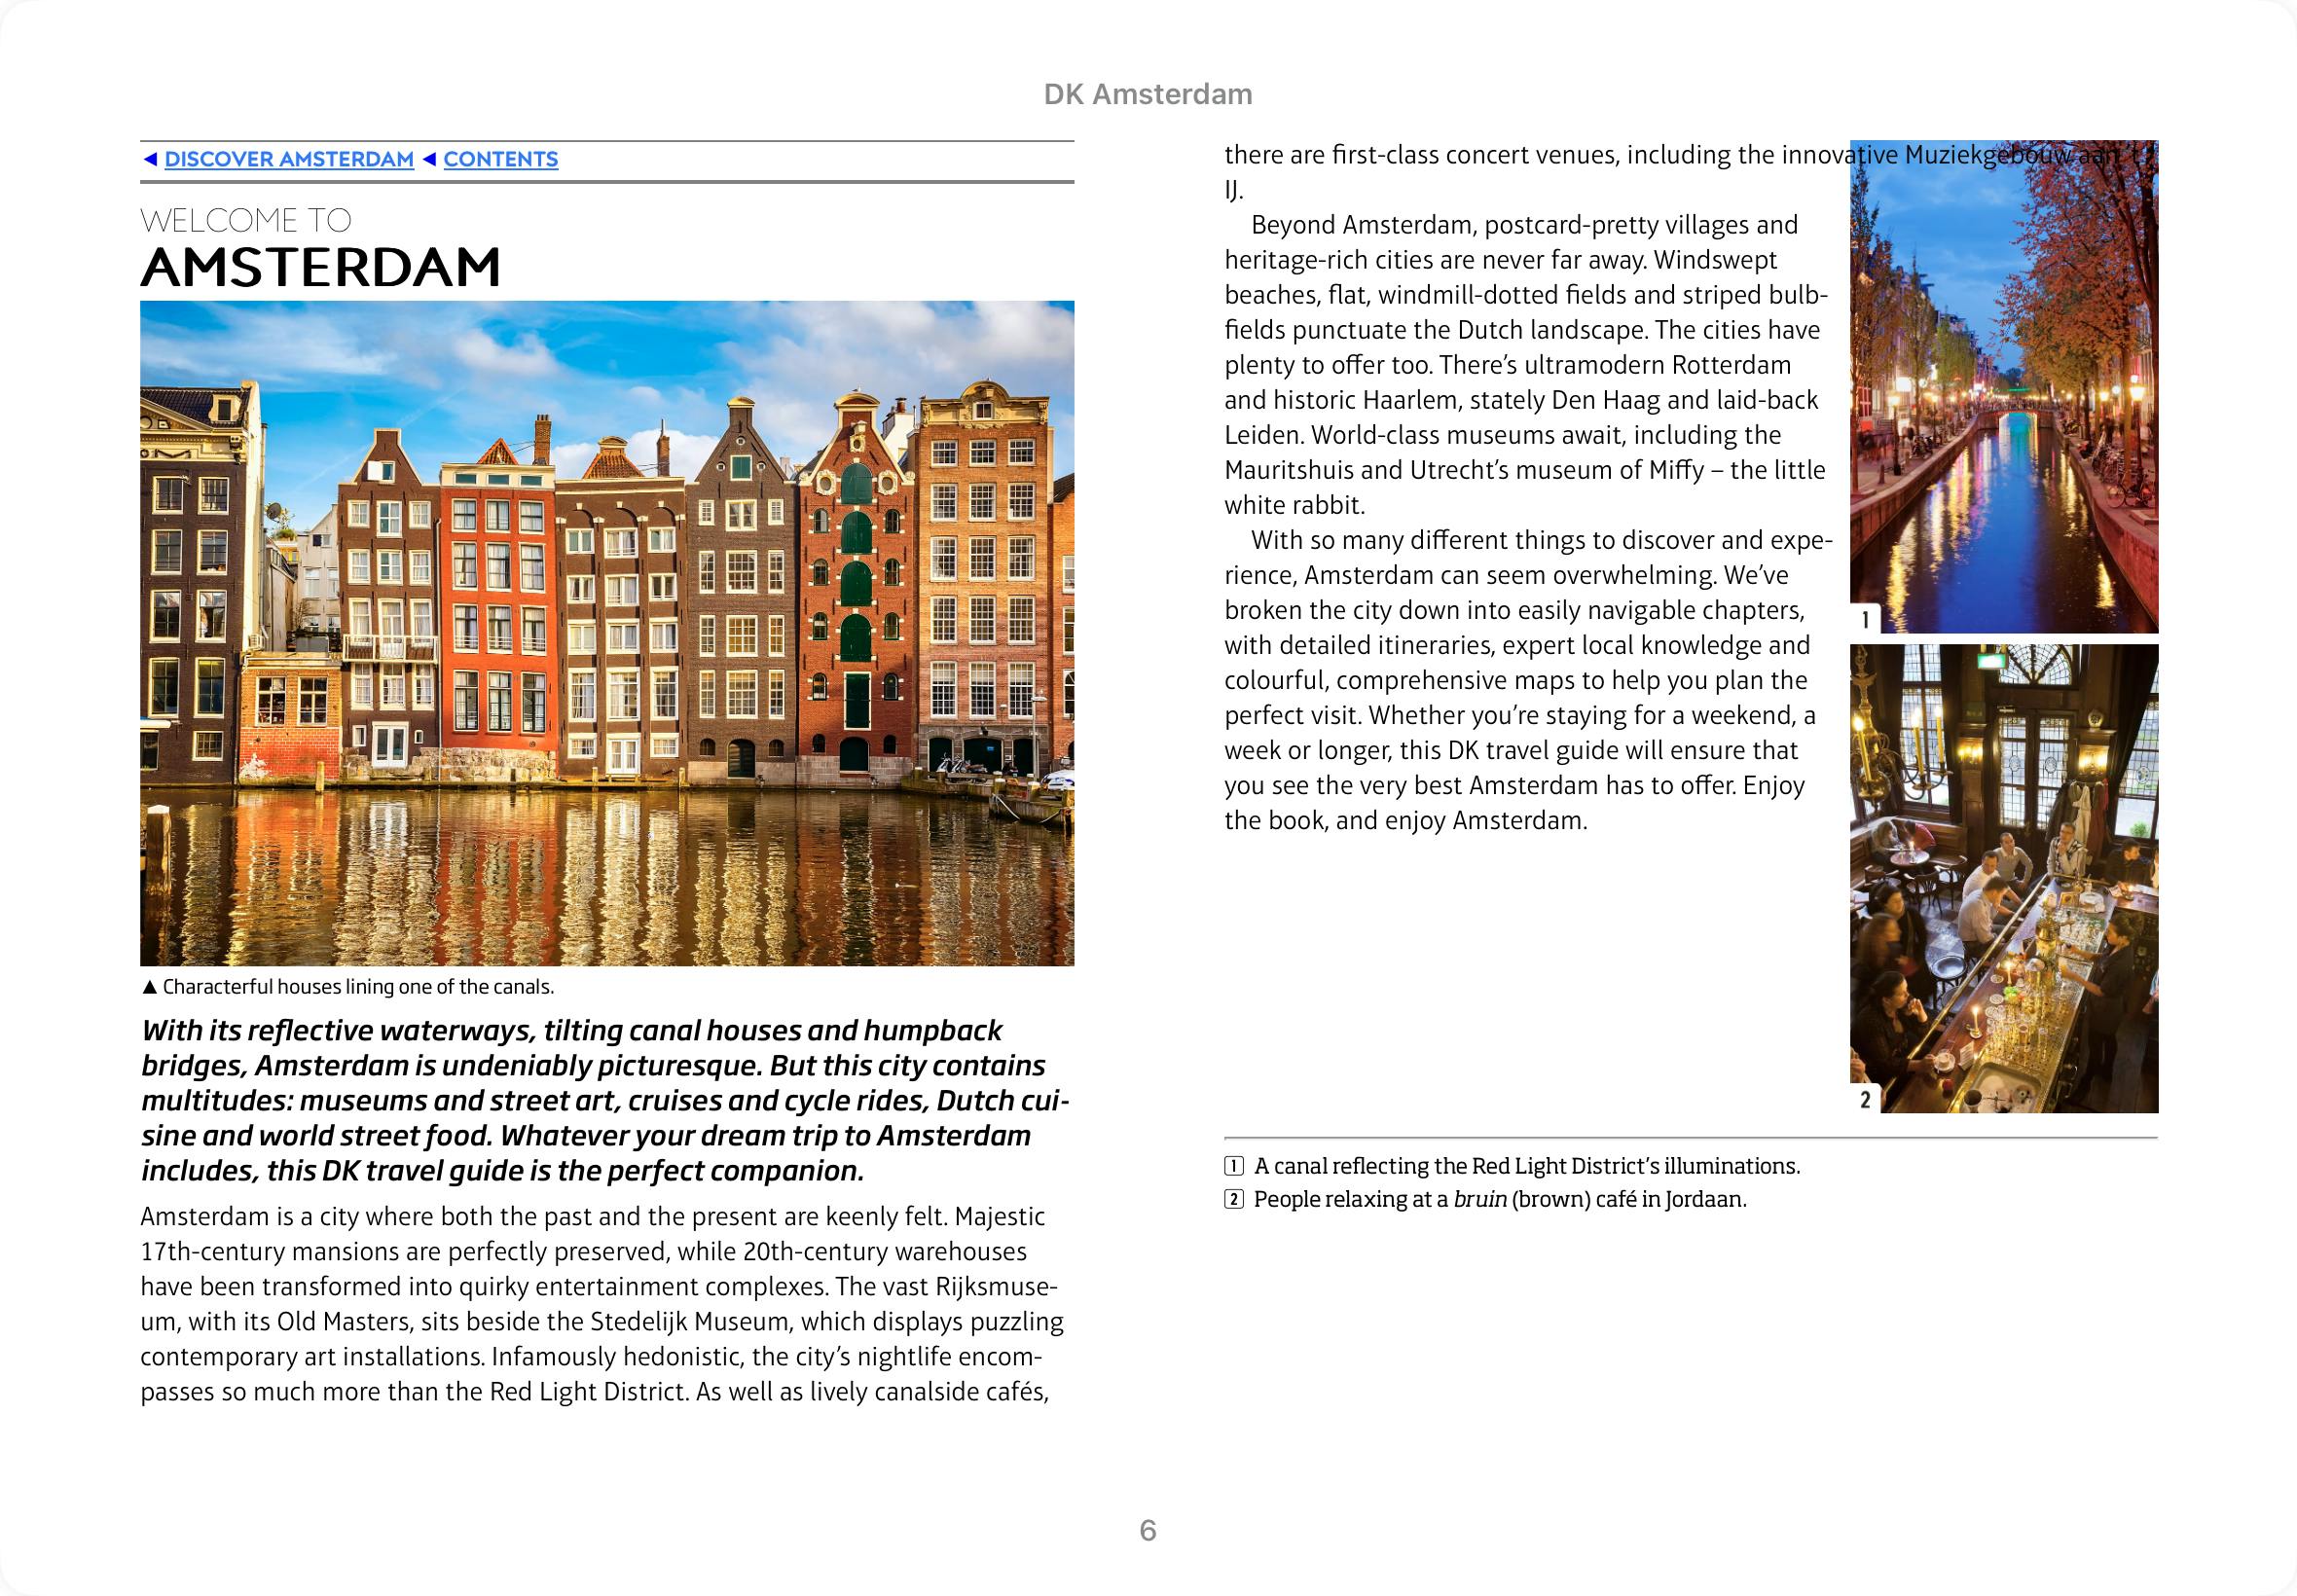Go to the CONTENTS link
The height and width of the screenshot is (1596, 2297).
coord(500,159)
